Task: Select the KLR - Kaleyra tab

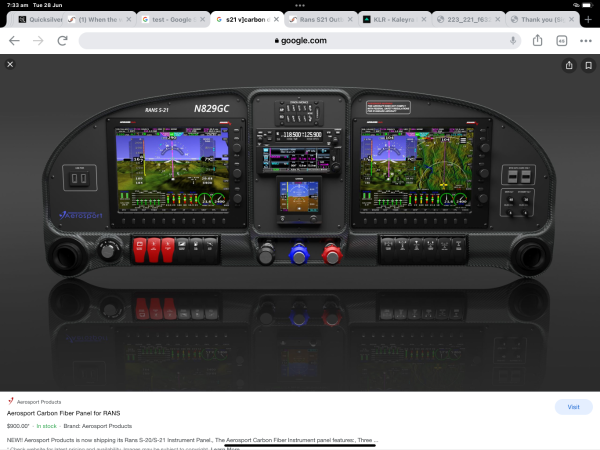Action: click(390, 19)
